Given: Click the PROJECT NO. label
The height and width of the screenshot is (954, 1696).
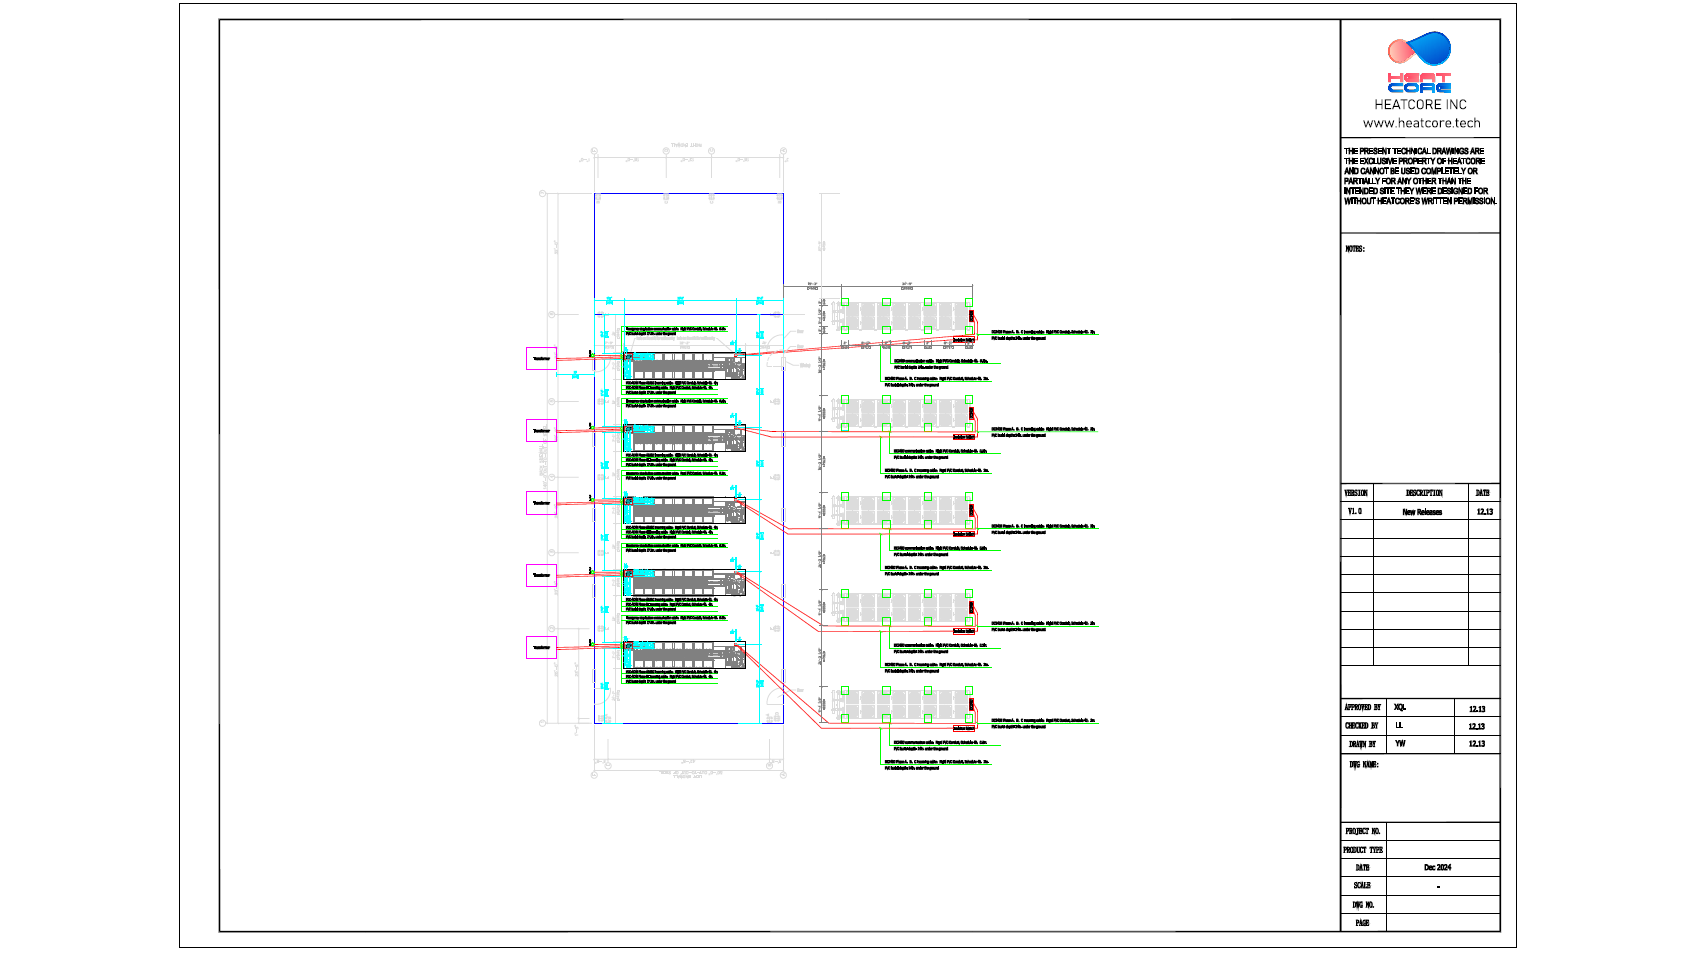Looking at the screenshot, I should coord(1363,831).
